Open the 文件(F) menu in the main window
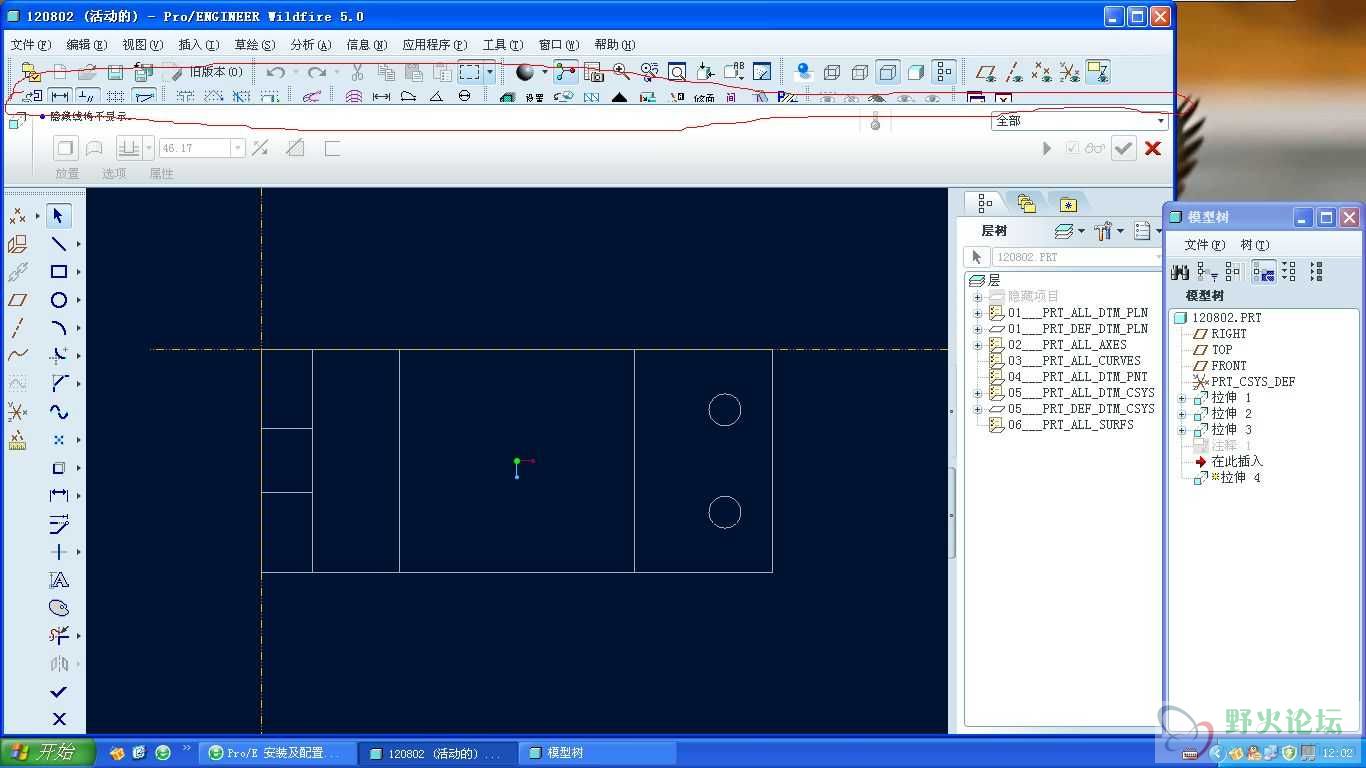The image size is (1366, 768). [x=30, y=44]
